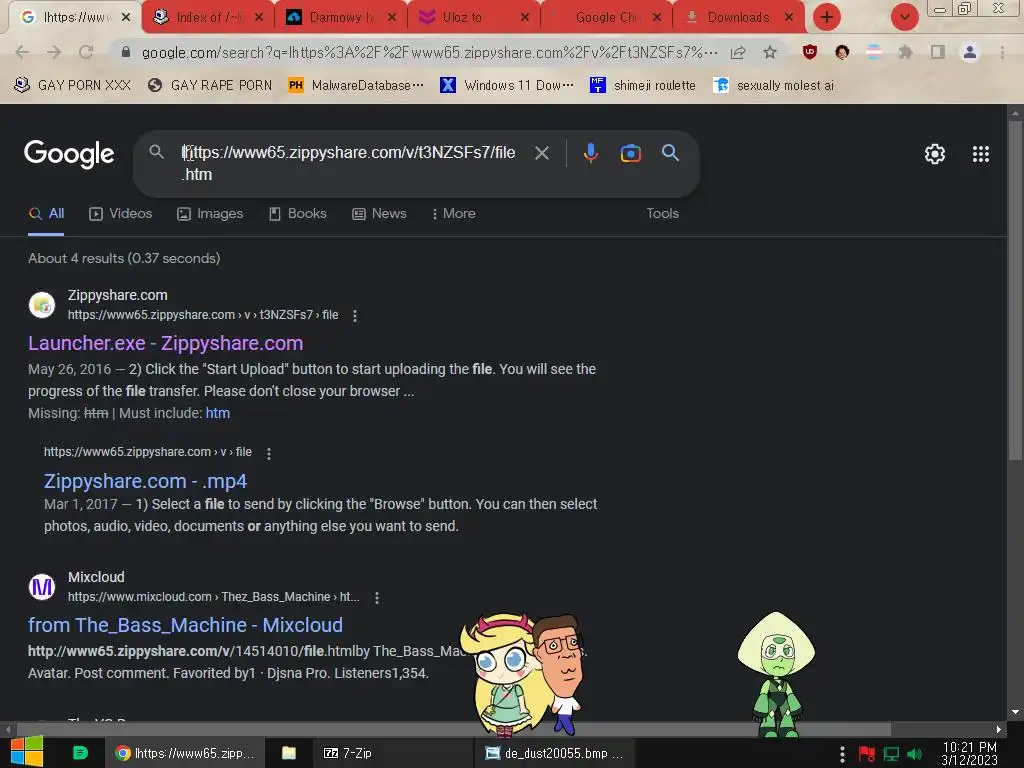The width and height of the screenshot is (1024, 768).
Task: Switch to the Downloads tab
Action: pos(738,18)
